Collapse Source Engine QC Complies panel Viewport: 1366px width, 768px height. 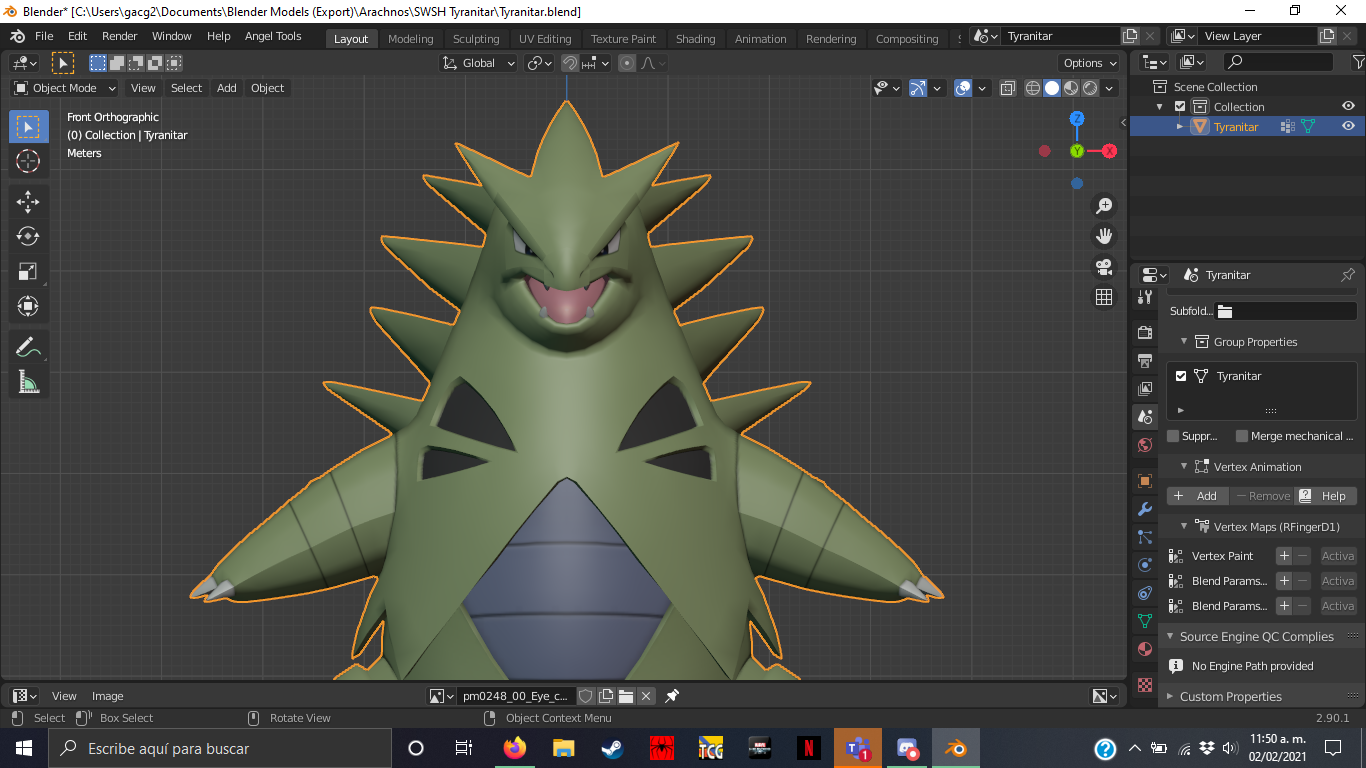tap(1171, 637)
